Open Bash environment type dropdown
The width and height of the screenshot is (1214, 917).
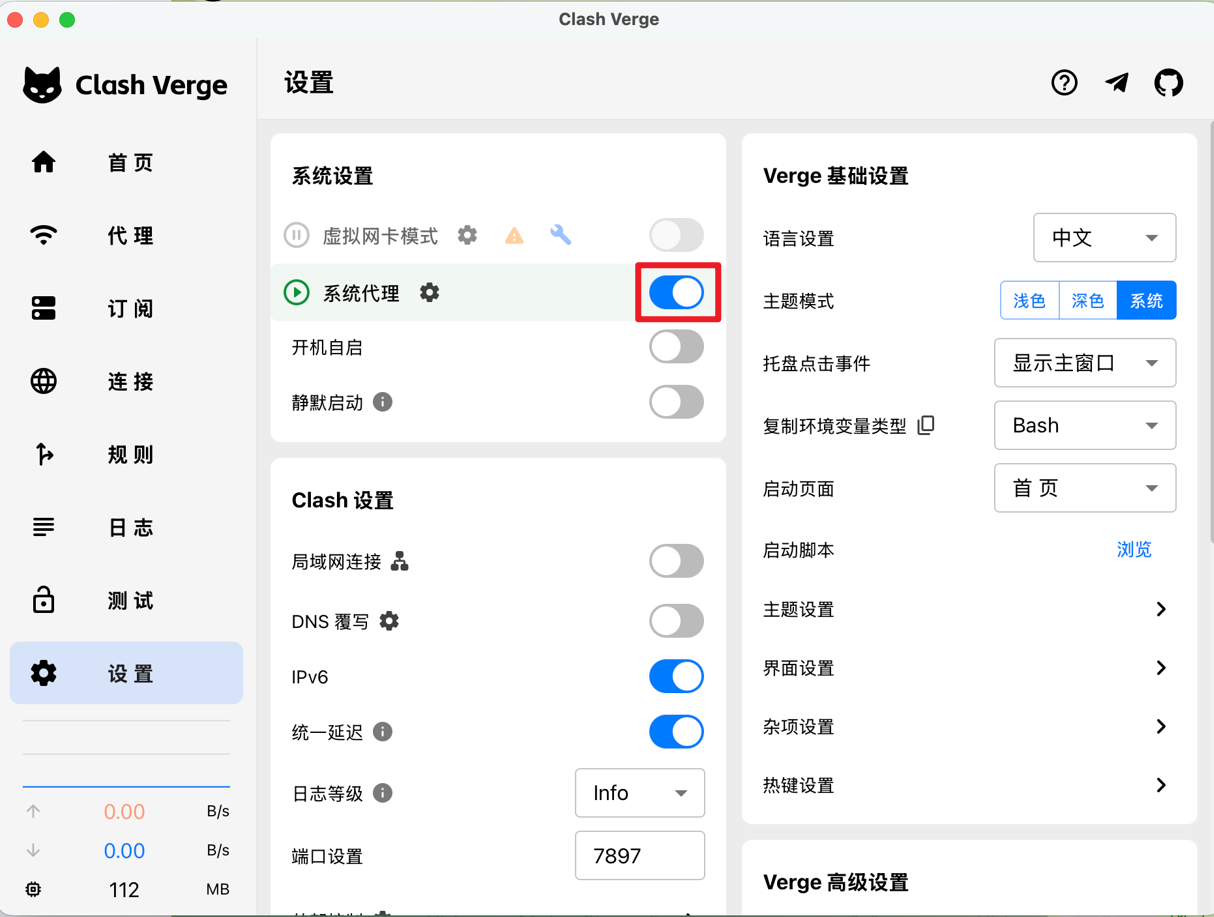(1085, 425)
